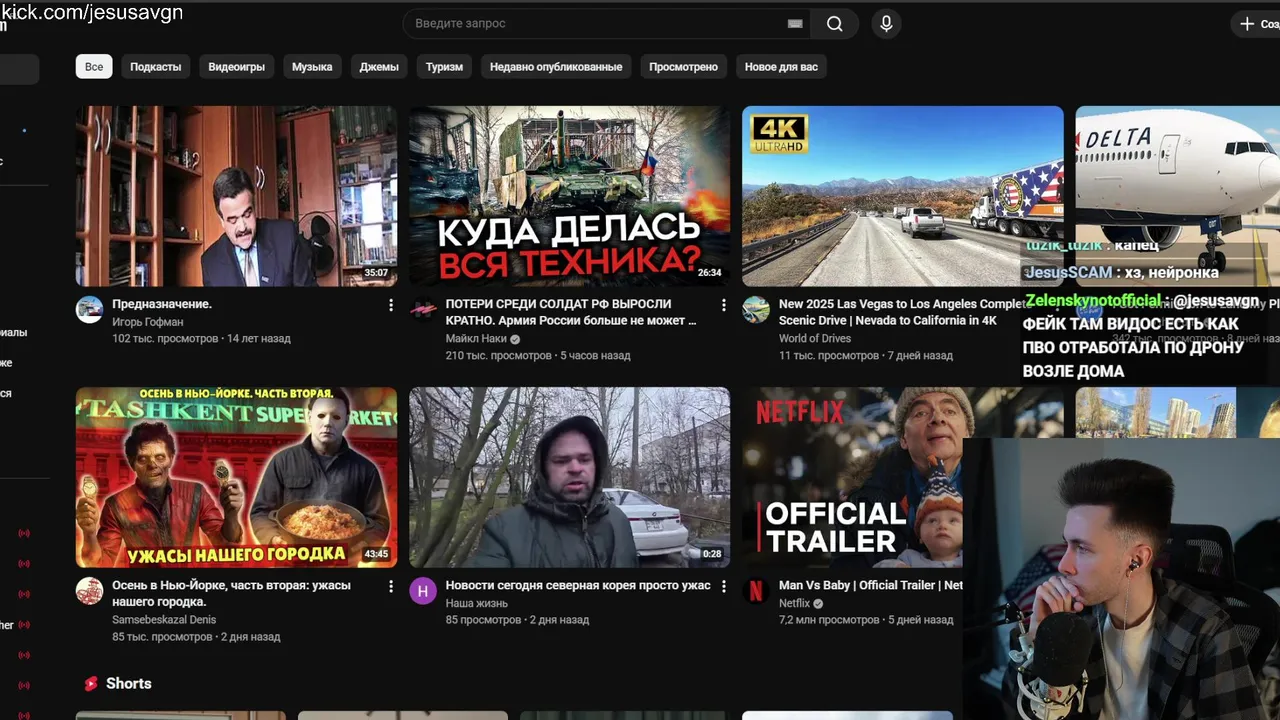The width and height of the screenshot is (1280, 720).
Task: Click channel name World of Drives
Action: (815, 339)
